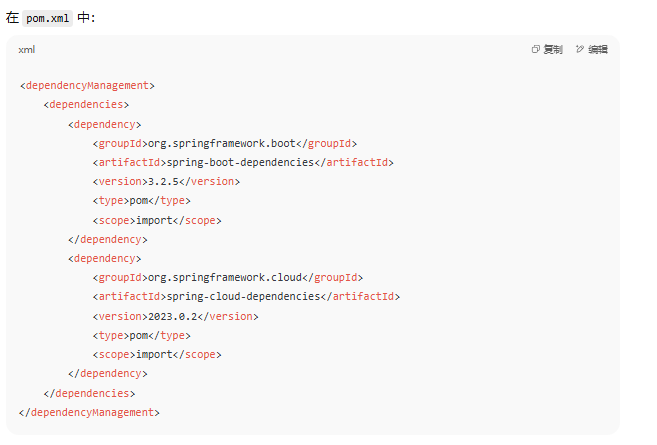Click the copy icon in code header

536,50
